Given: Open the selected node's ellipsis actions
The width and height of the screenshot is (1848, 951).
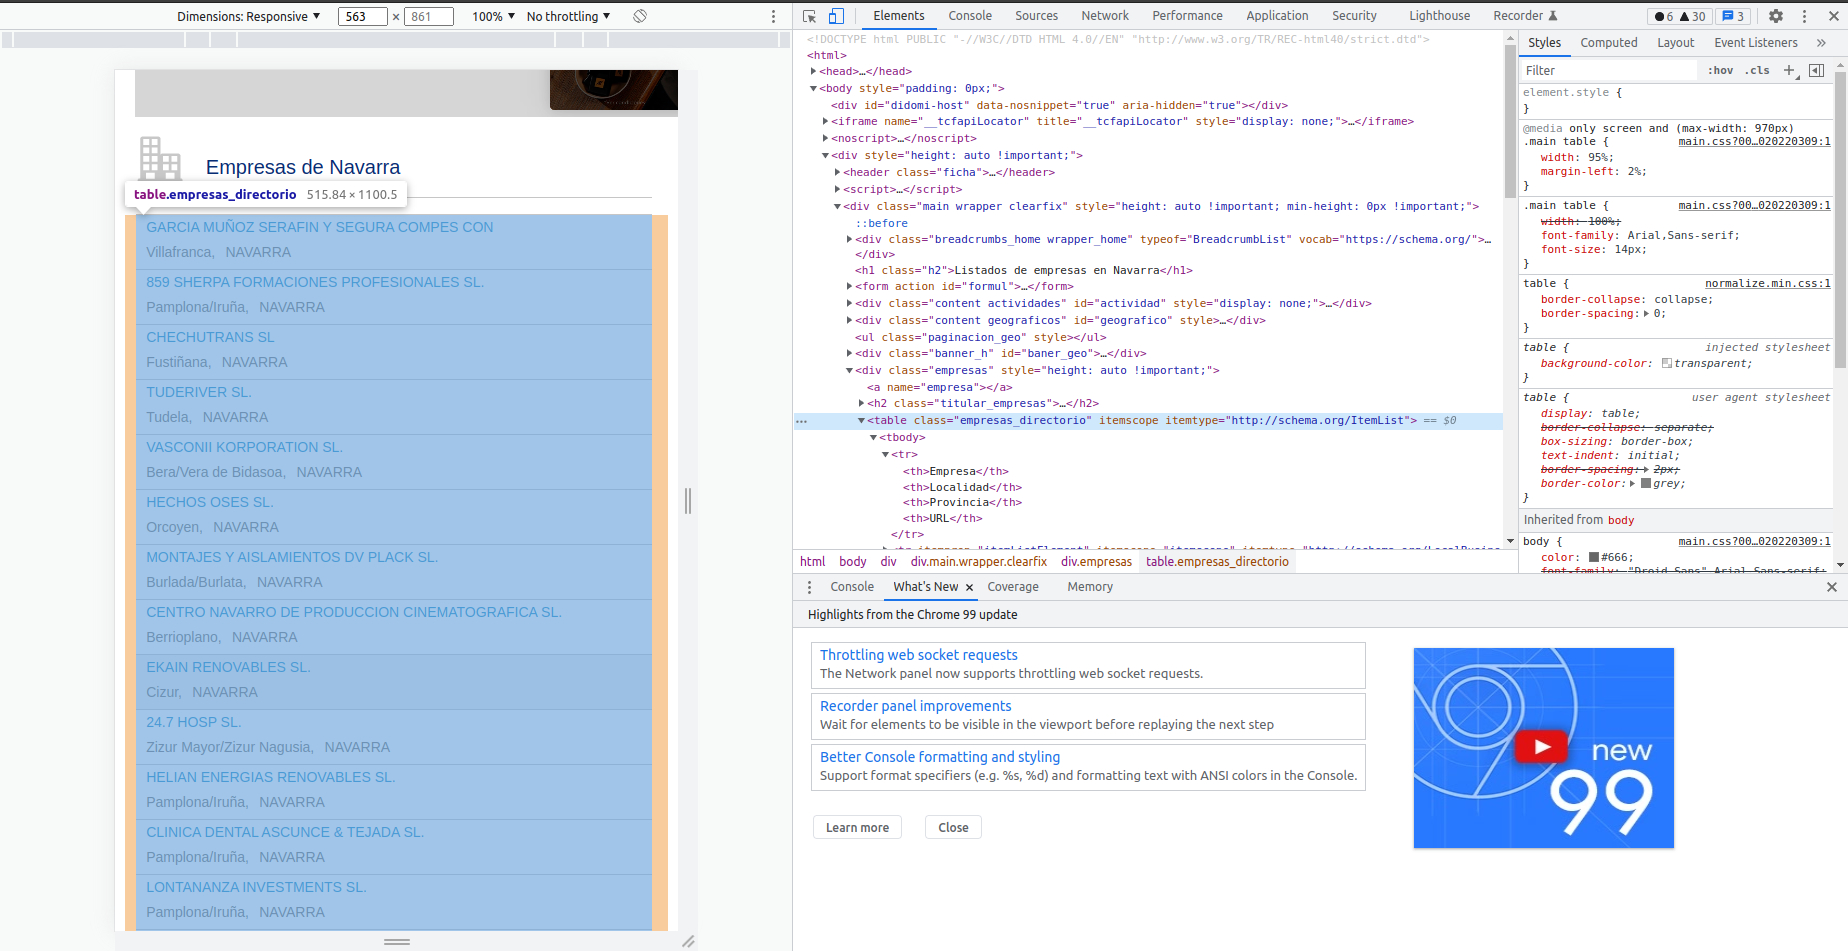Looking at the screenshot, I should point(801,421).
